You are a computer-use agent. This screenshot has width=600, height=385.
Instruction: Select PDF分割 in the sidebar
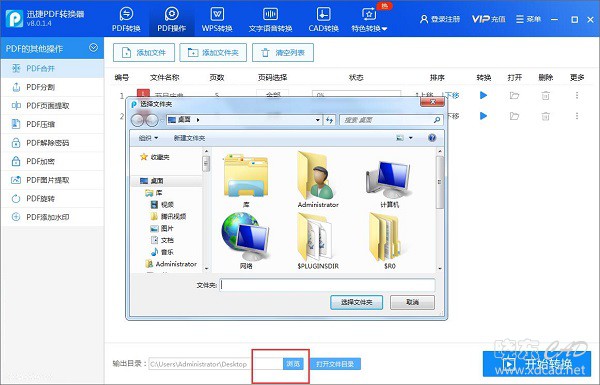(52, 87)
